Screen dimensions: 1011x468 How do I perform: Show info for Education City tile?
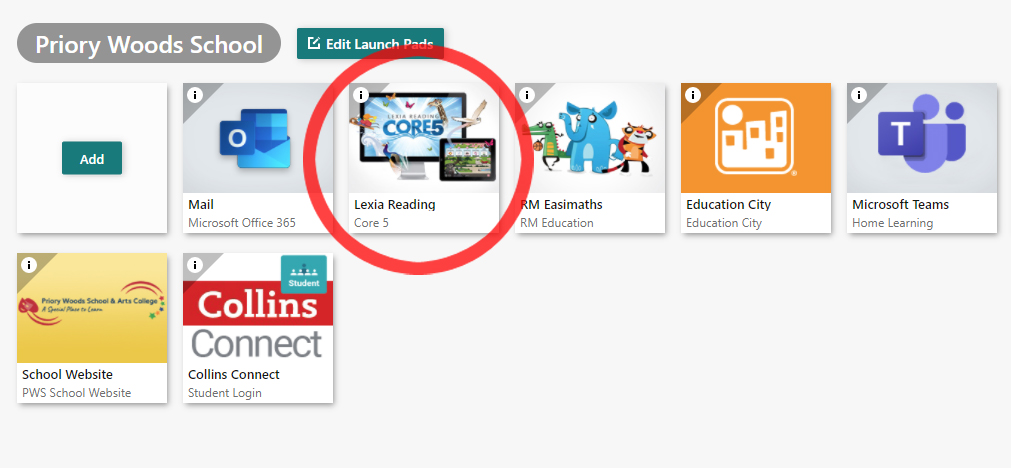click(x=693, y=95)
